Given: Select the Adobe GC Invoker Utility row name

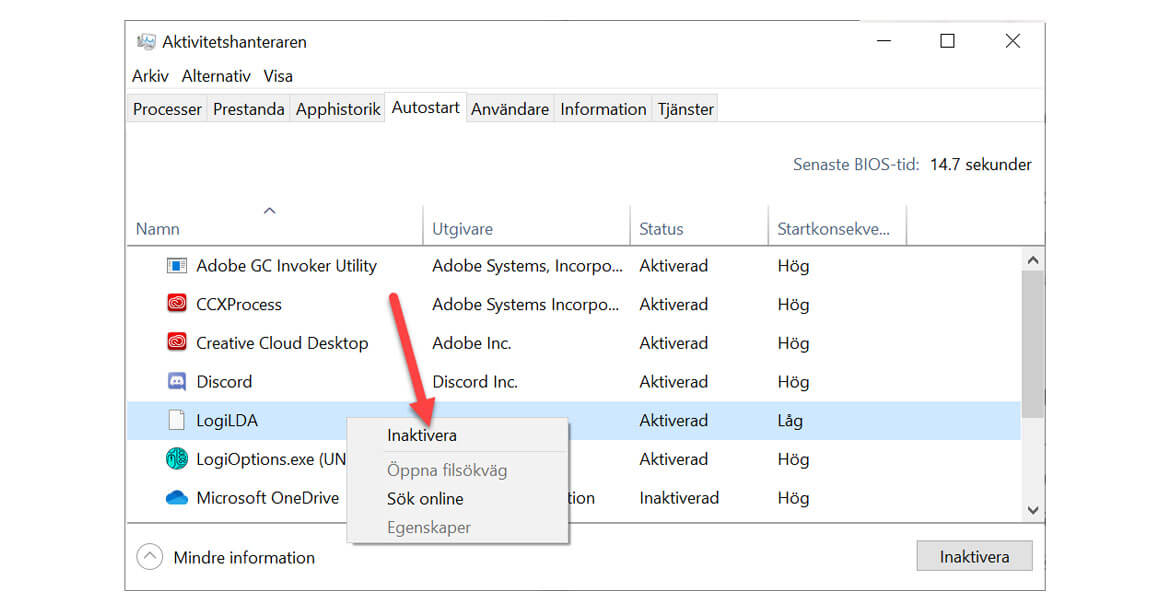Looking at the screenshot, I should [x=287, y=265].
